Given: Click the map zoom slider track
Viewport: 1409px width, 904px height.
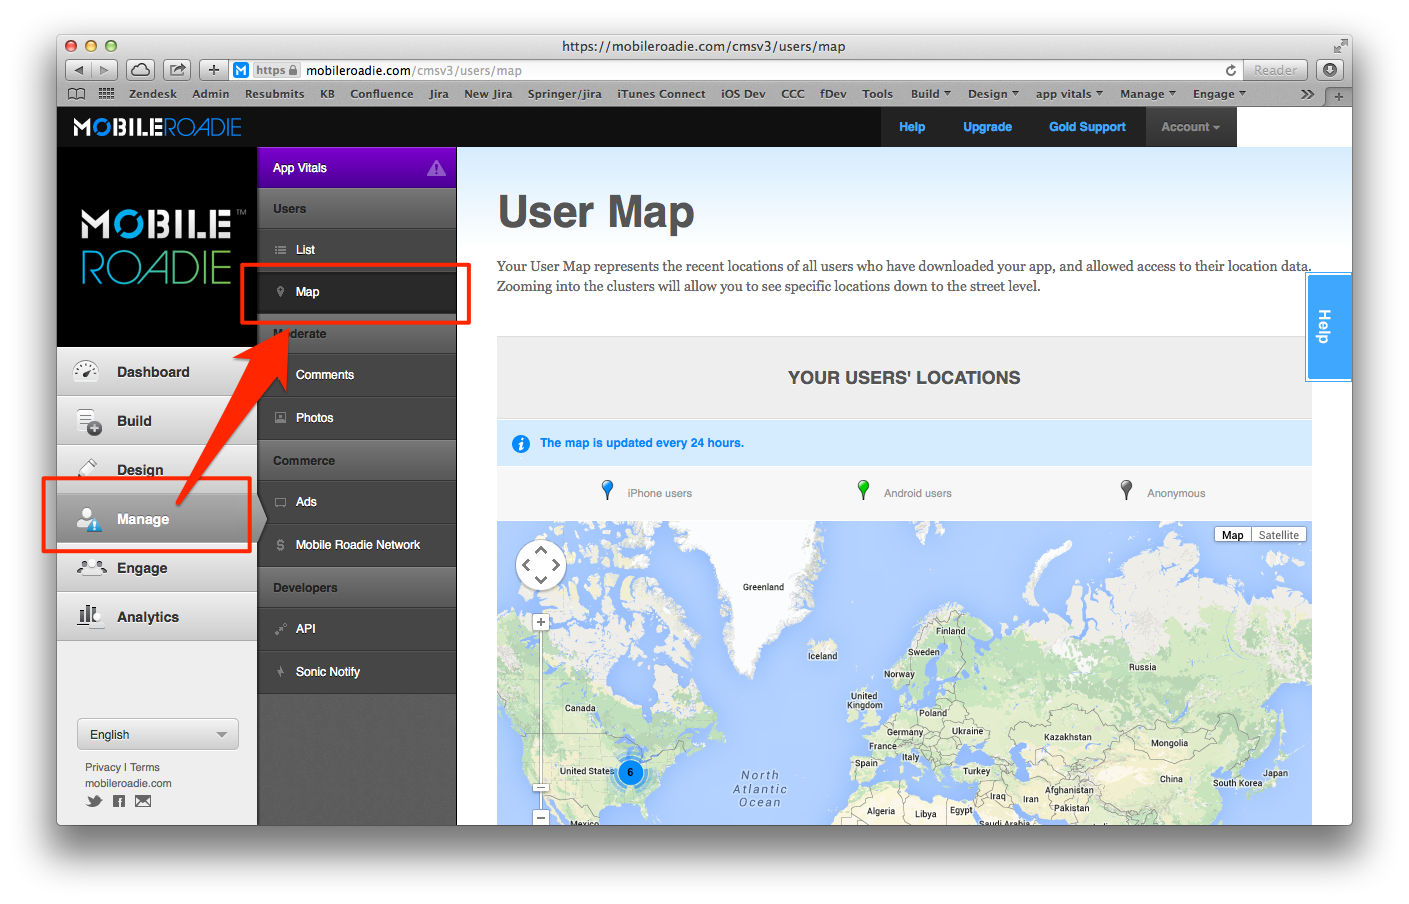Looking at the screenshot, I should coord(541,700).
